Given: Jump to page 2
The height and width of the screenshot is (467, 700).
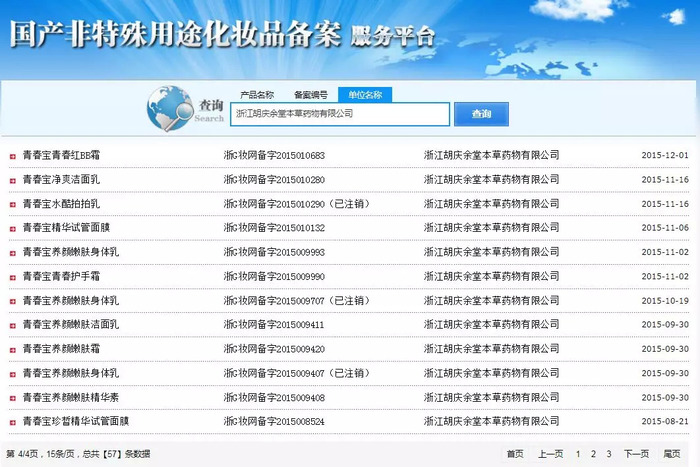Looking at the screenshot, I should [x=593, y=454].
